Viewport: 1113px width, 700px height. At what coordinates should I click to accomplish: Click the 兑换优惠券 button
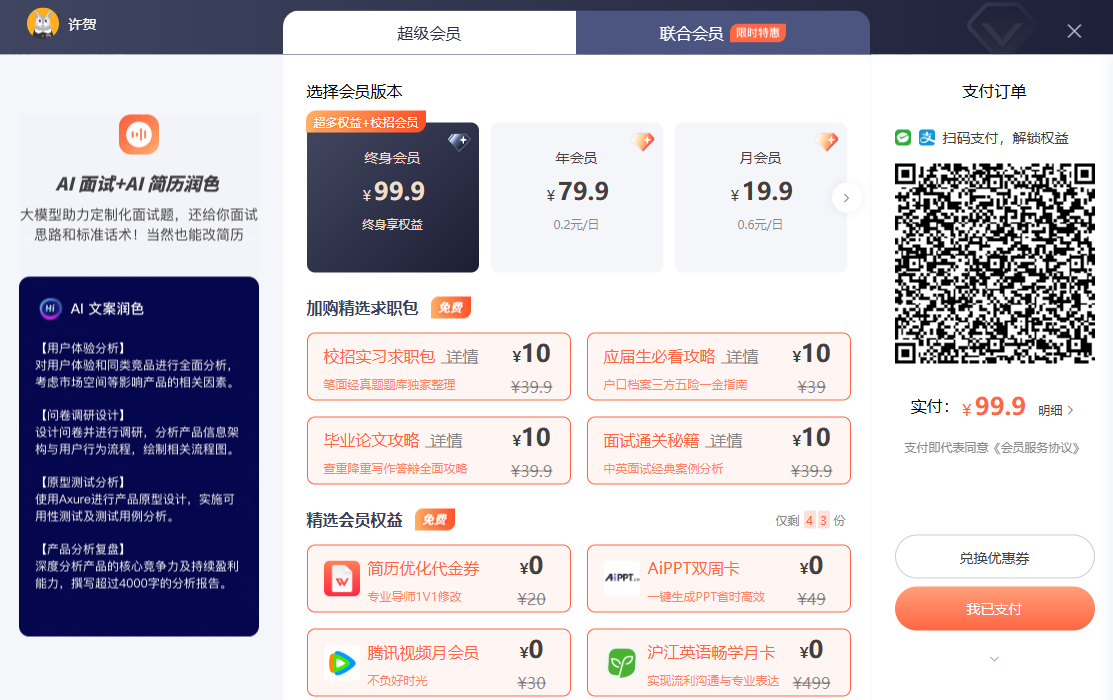click(x=994, y=557)
